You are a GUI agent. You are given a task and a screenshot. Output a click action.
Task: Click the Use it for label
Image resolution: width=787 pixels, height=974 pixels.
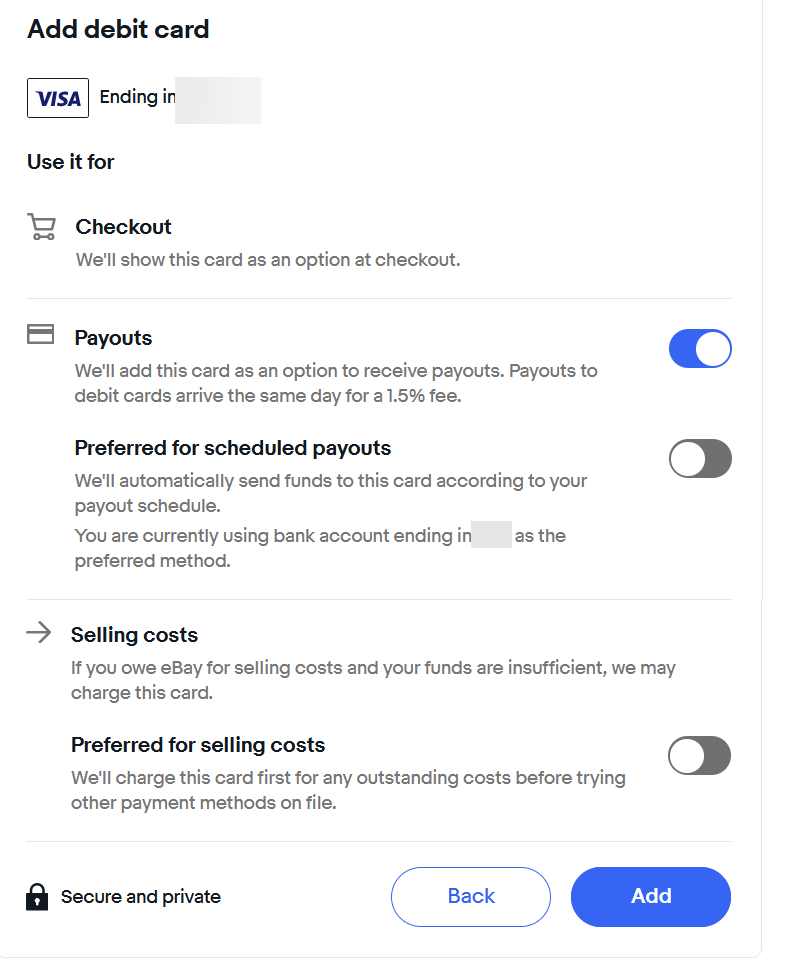click(70, 161)
